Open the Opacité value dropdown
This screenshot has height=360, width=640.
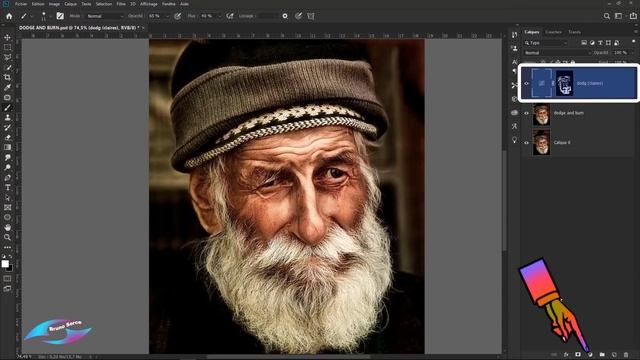coord(167,16)
